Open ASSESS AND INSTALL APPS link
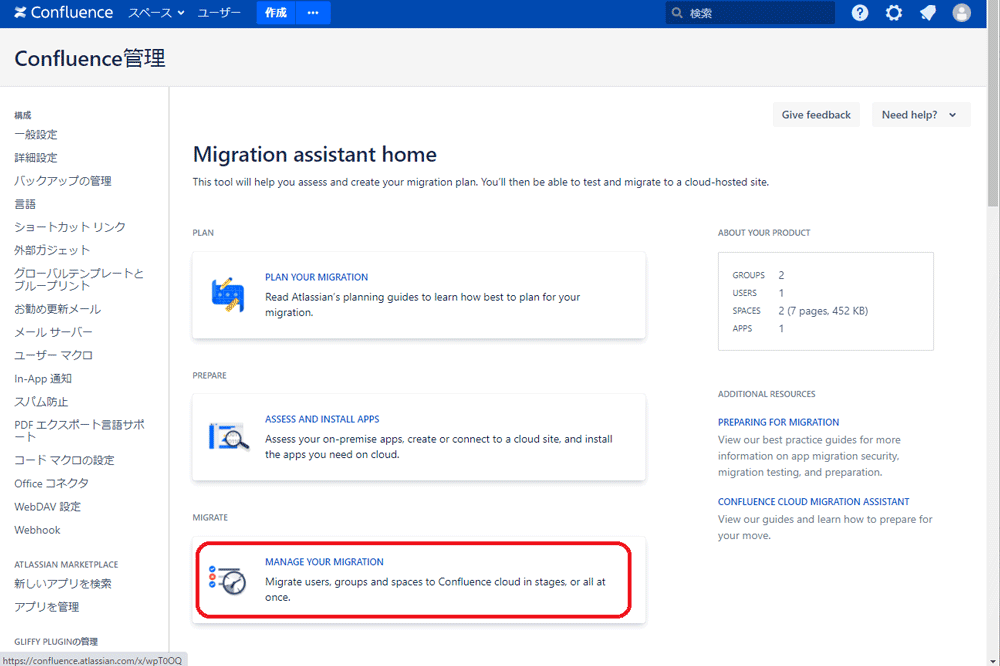 tap(322, 419)
